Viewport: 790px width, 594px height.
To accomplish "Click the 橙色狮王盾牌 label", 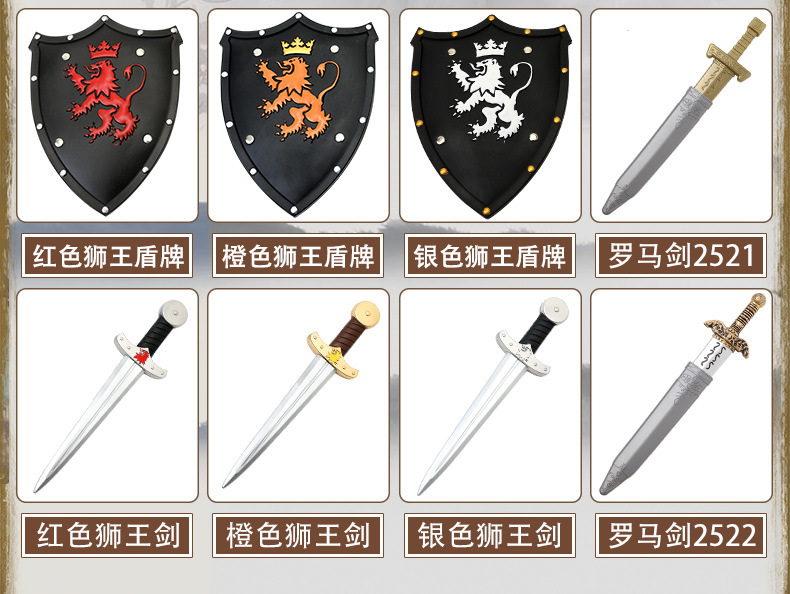I will pyautogui.click(x=298, y=255).
